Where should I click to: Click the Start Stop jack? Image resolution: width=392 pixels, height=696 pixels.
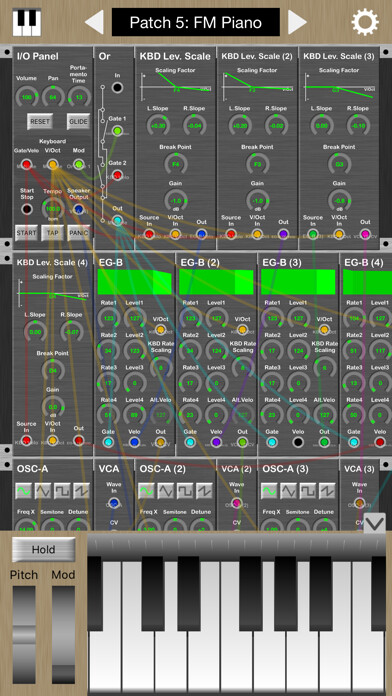(x=27, y=209)
